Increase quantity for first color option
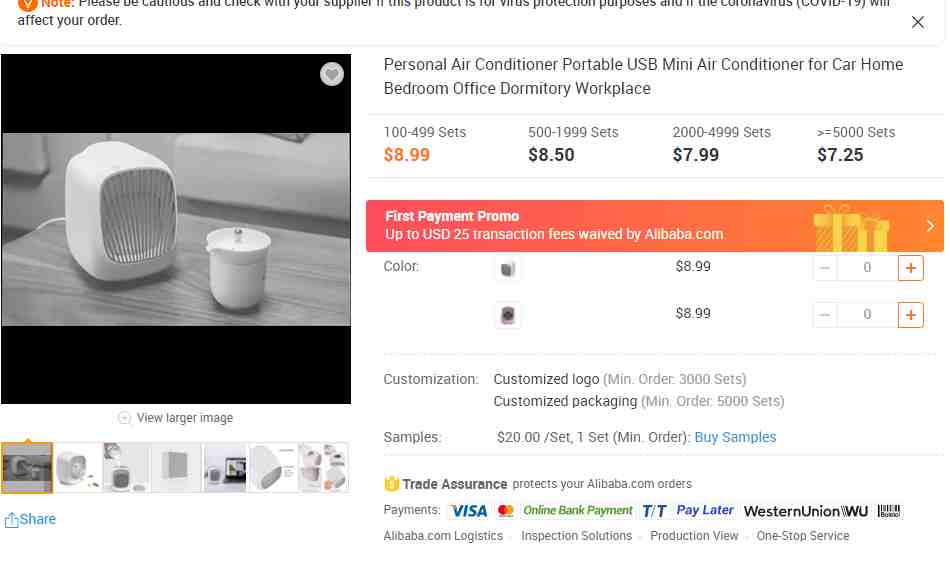Viewport: 950px width, 563px height. click(x=910, y=268)
